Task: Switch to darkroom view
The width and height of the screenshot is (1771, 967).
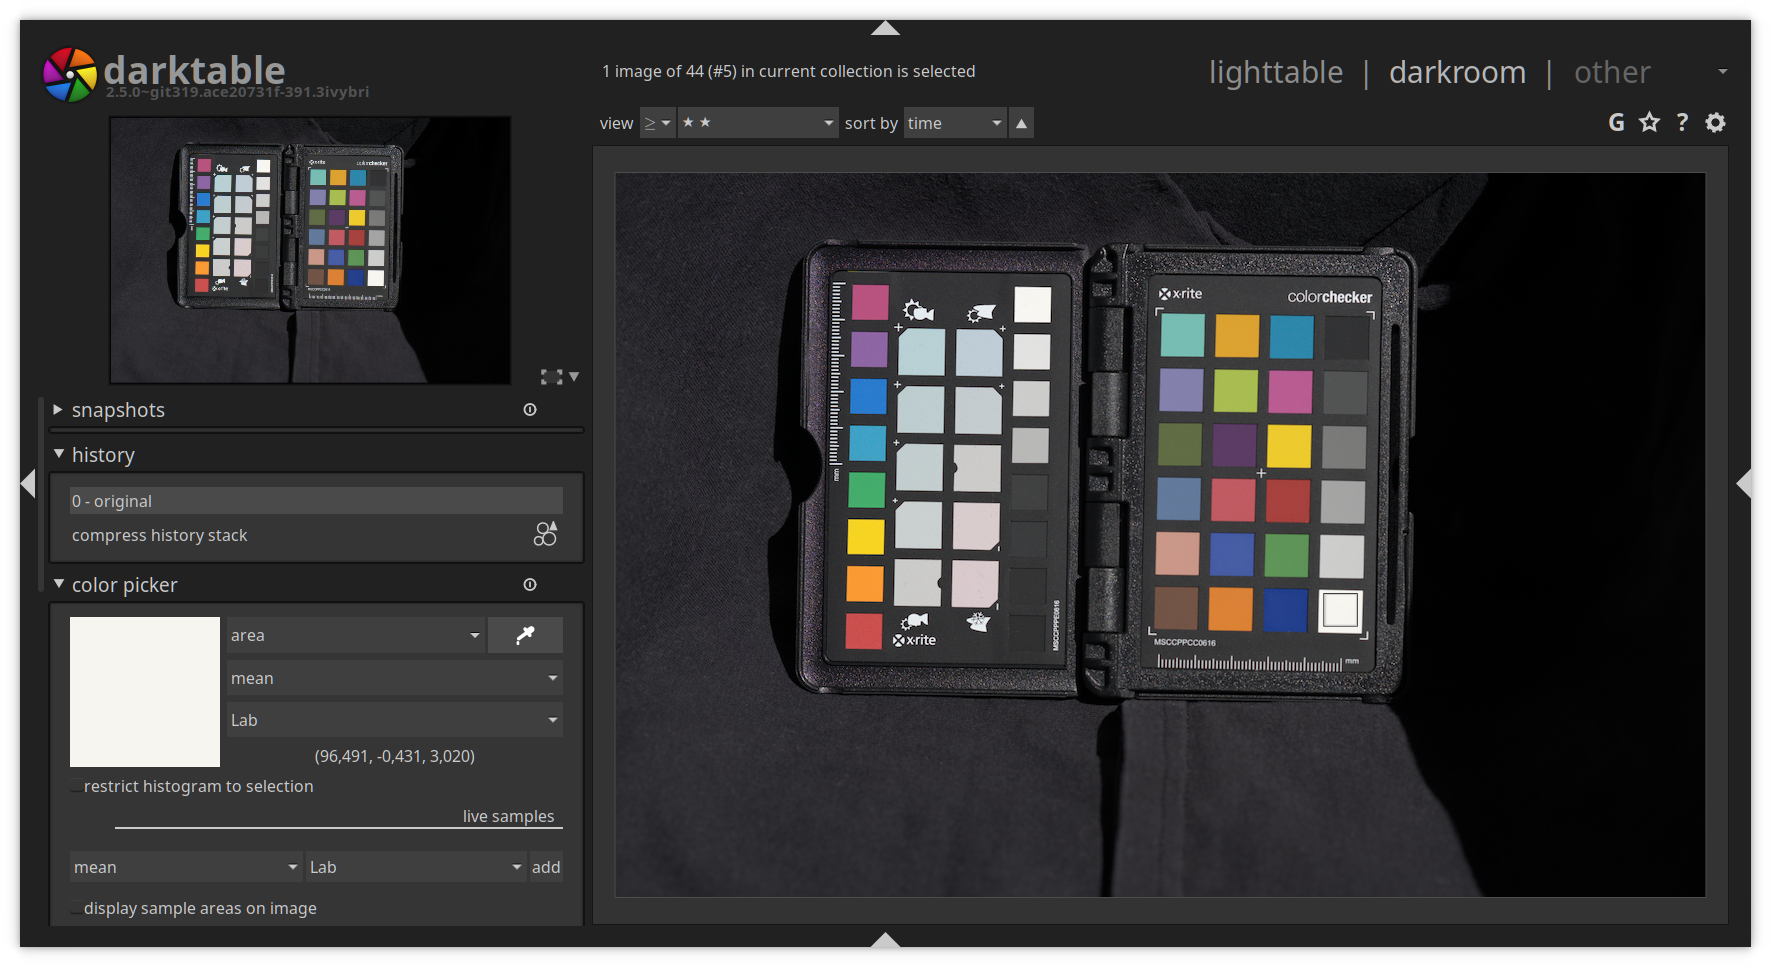Action: 1457,72
